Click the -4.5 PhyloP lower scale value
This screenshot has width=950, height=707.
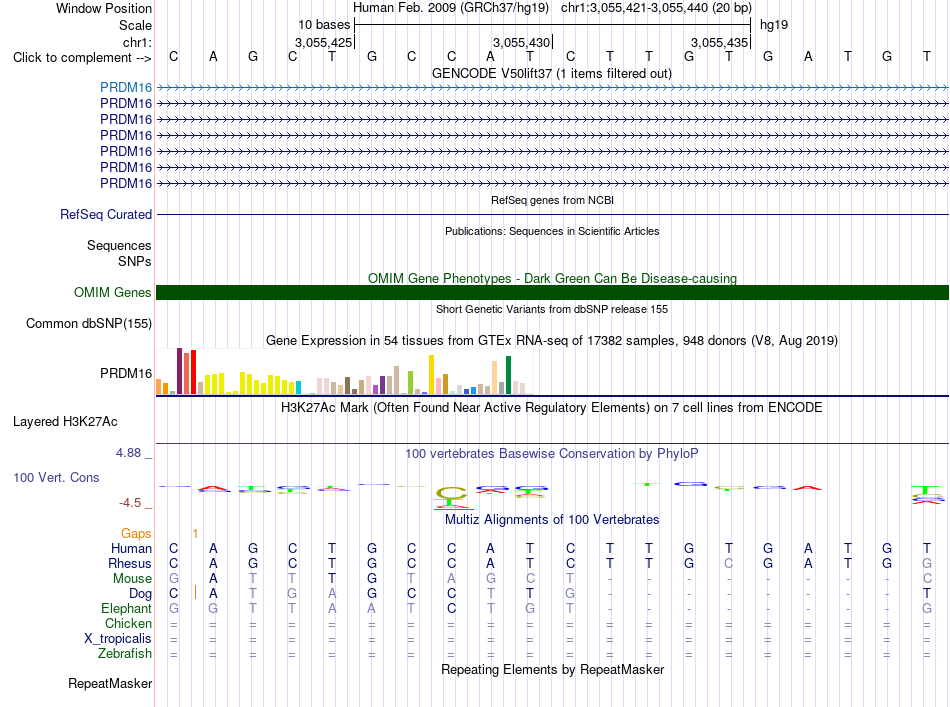pyautogui.click(x=130, y=503)
